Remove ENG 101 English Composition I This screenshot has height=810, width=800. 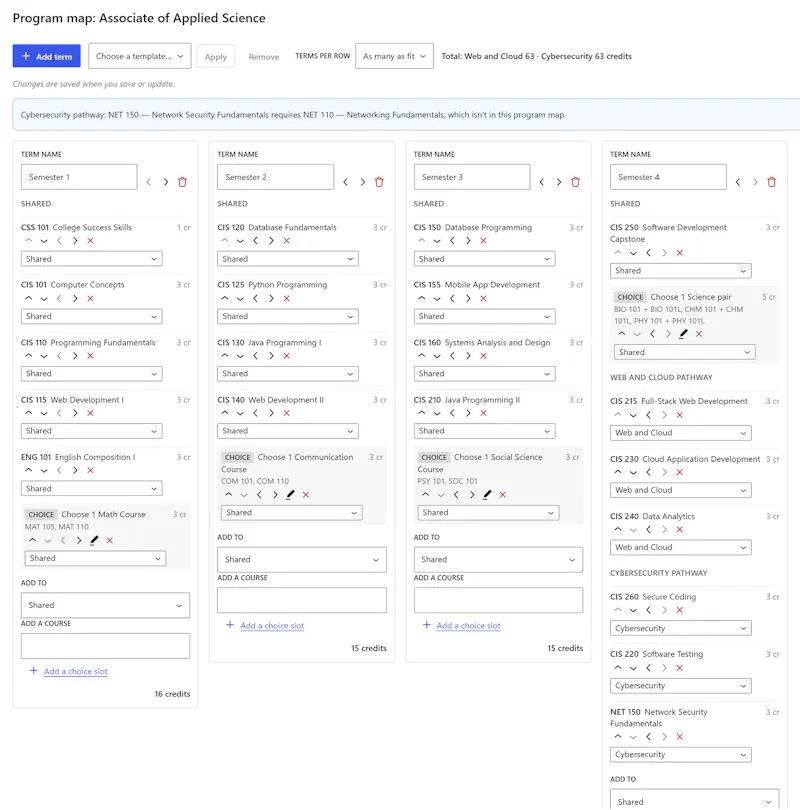click(90, 471)
